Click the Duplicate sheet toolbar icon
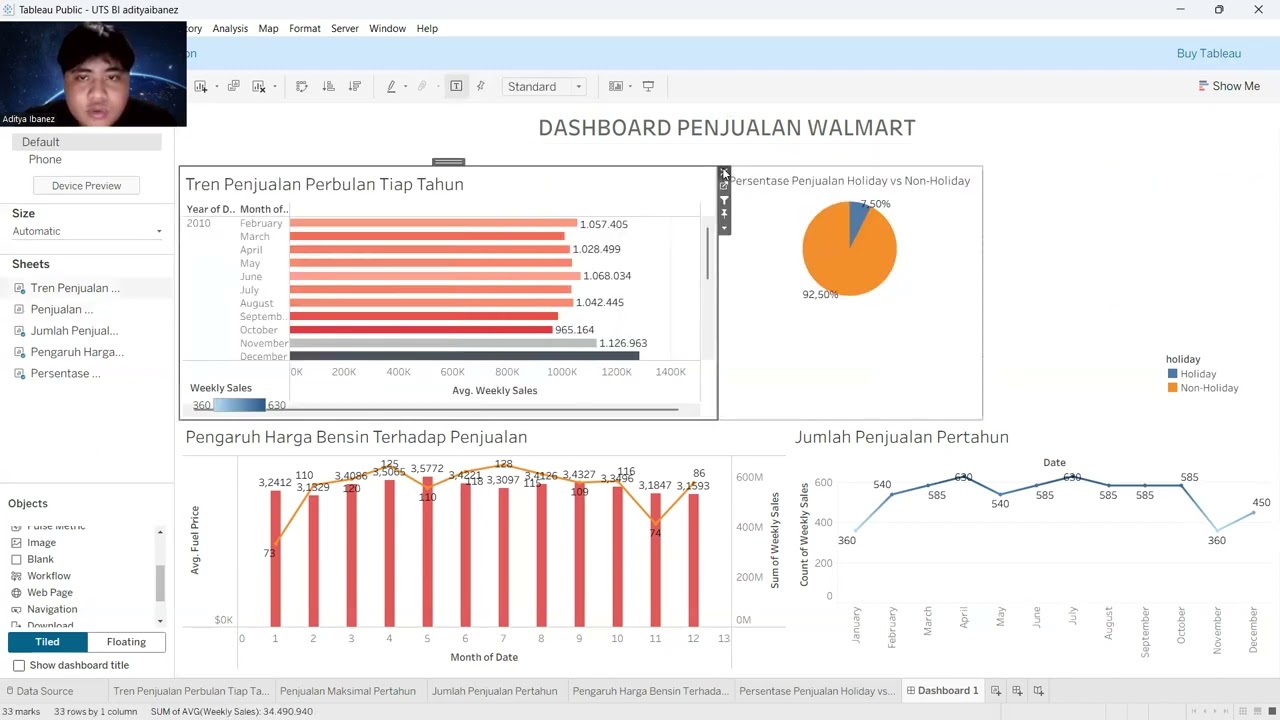The height and width of the screenshot is (720, 1280). pos(233,87)
